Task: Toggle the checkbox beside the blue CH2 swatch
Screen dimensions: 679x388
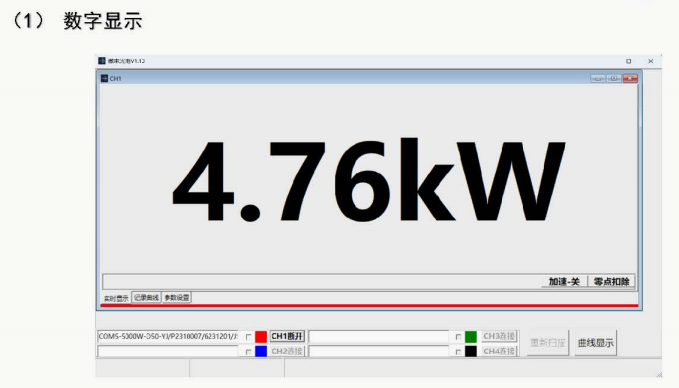Action: point(249,352)
